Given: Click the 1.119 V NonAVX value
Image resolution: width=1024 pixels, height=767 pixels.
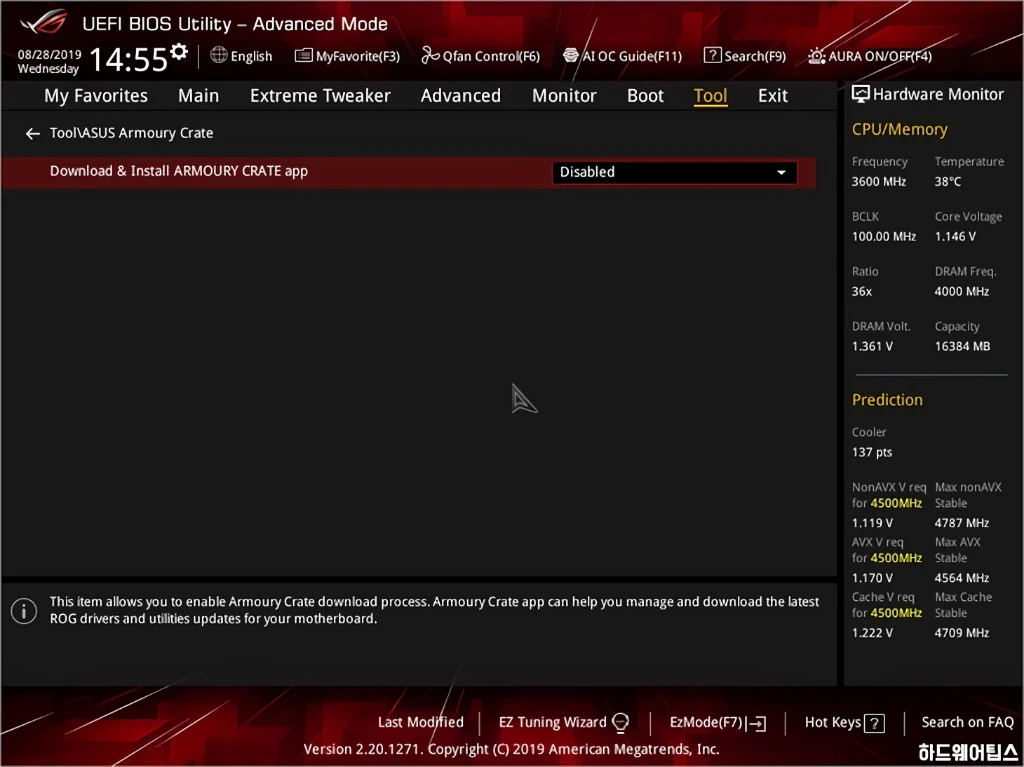Looking at the screenshot, I should 872,523.
